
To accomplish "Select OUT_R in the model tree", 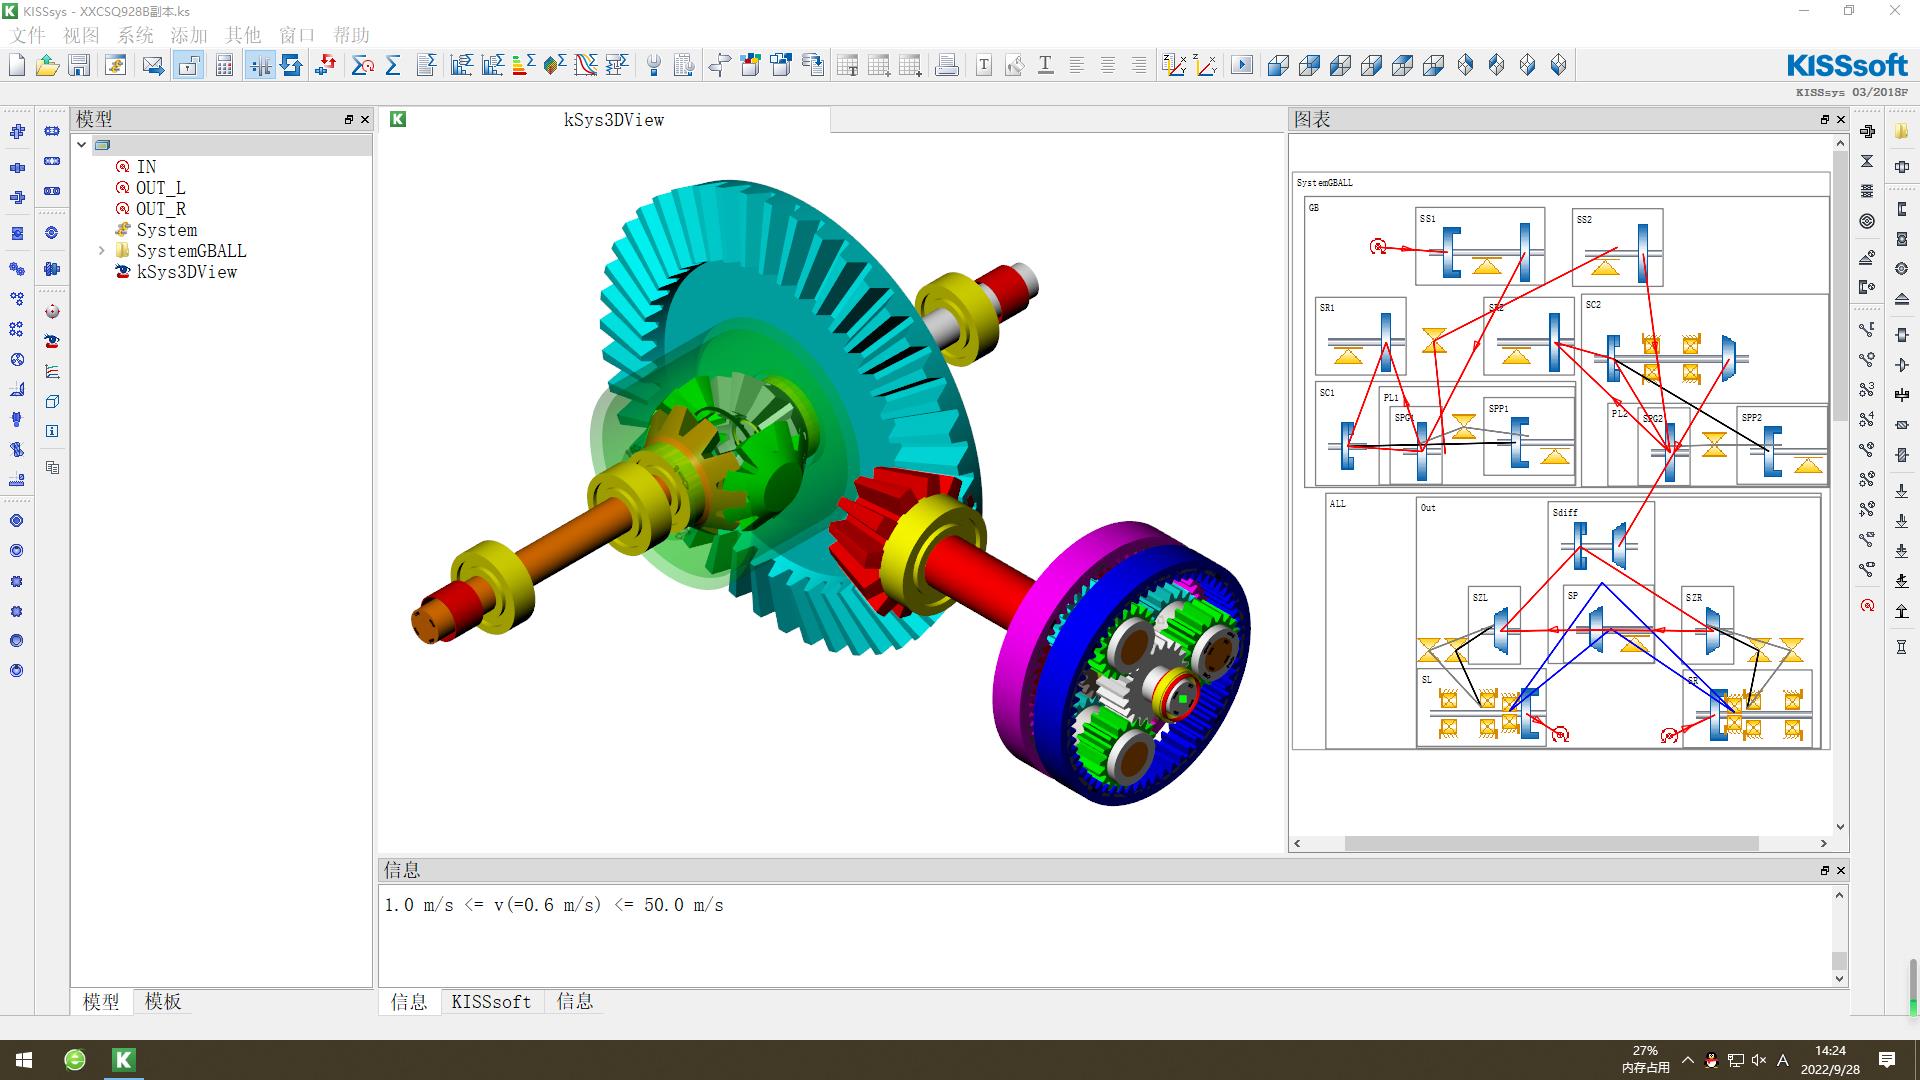I will point(161,209).
